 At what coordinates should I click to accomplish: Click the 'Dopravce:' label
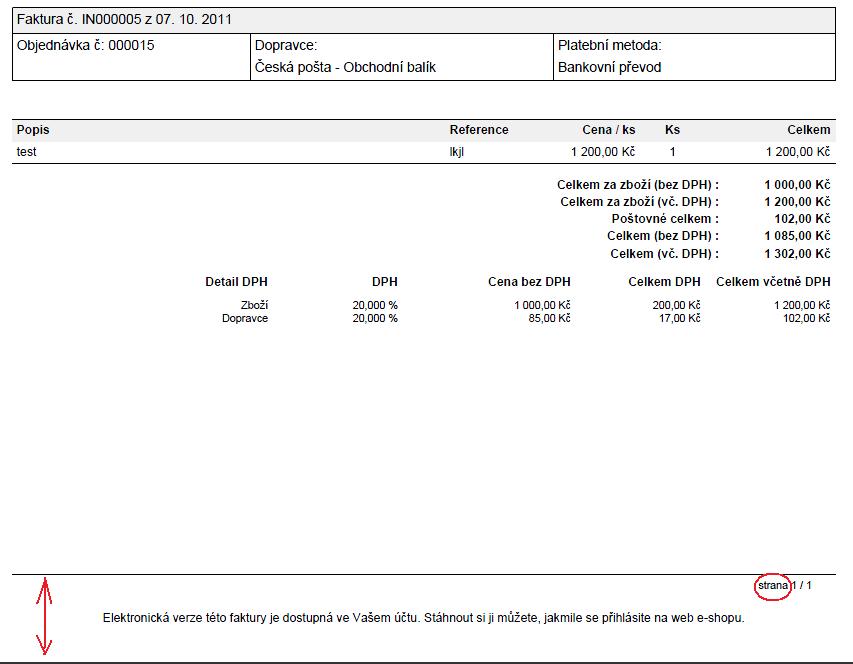[x=286, y=45]
